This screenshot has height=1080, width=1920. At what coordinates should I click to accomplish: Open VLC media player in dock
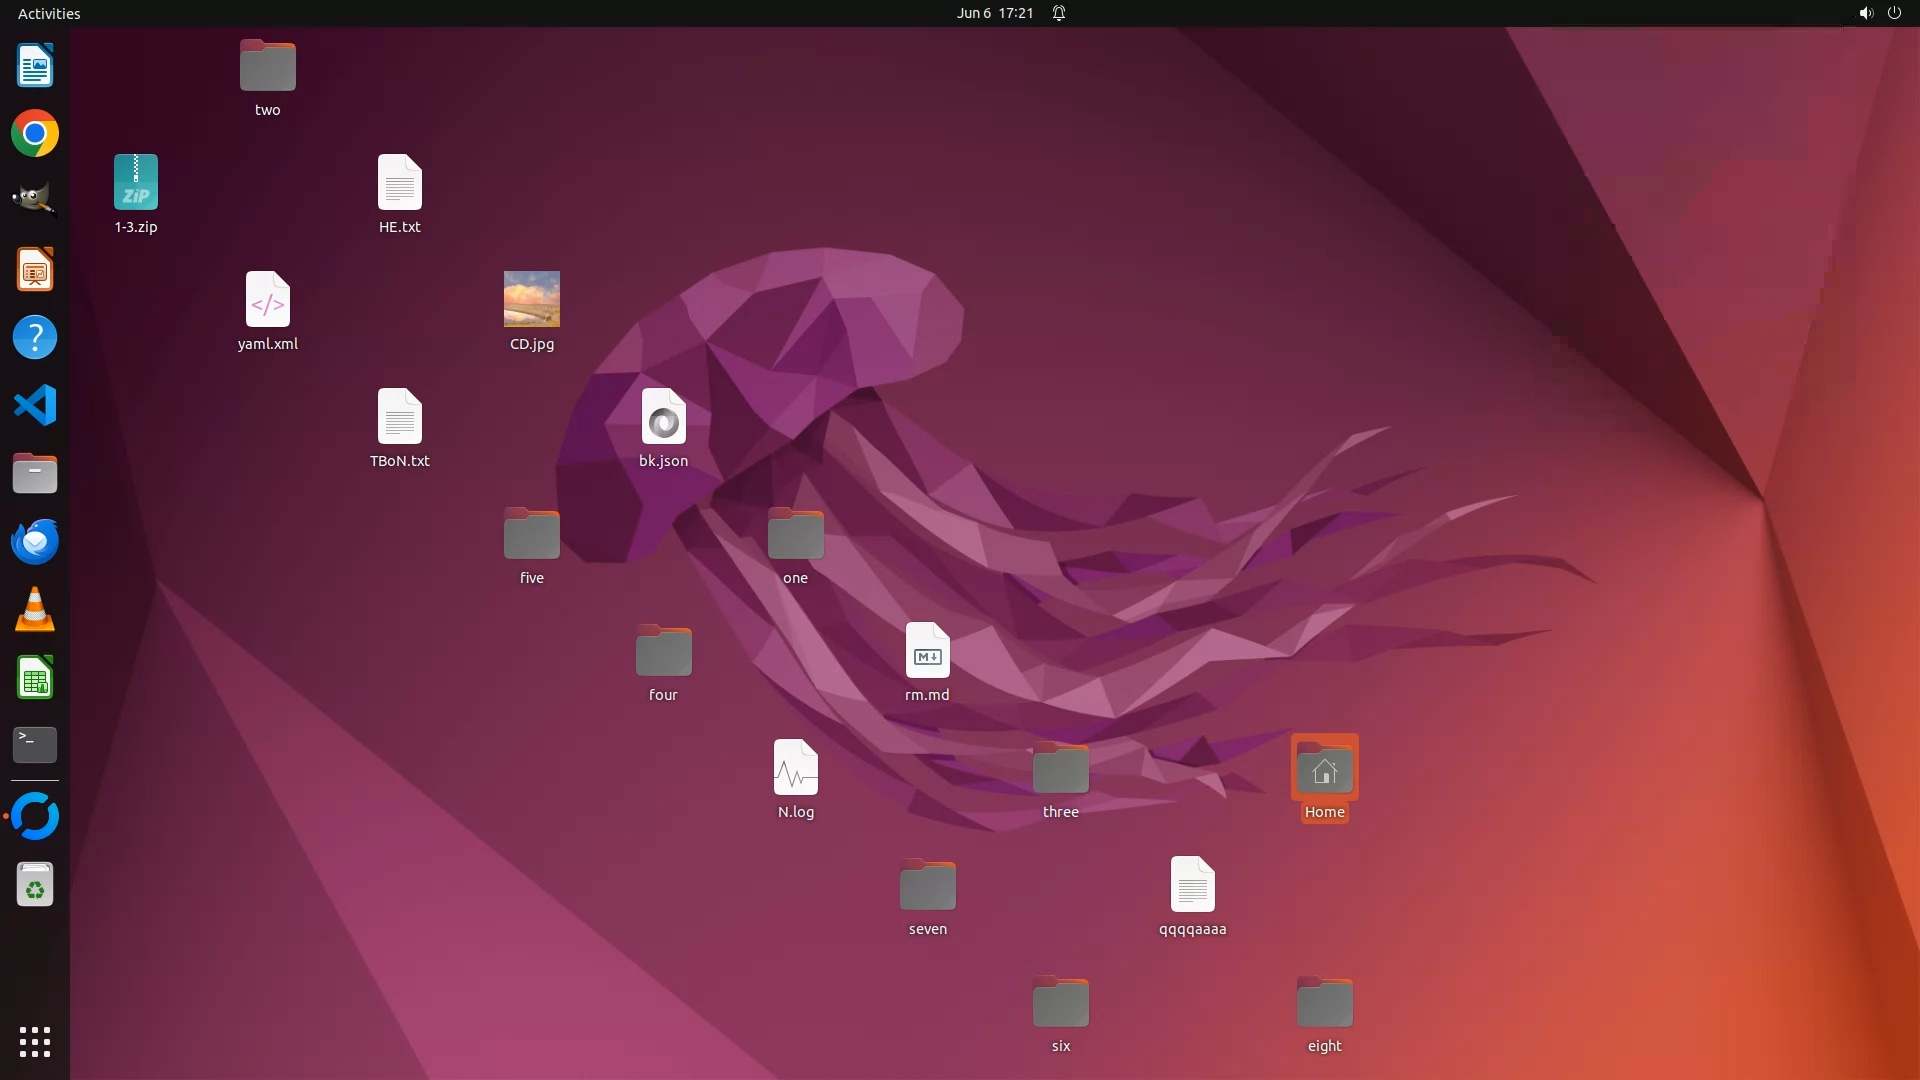[x=35, y=610]
